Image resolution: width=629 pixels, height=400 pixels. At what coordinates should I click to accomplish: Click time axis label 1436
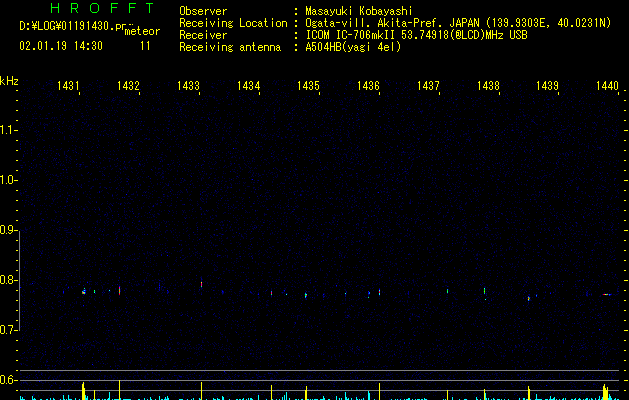tap(368, 85)
